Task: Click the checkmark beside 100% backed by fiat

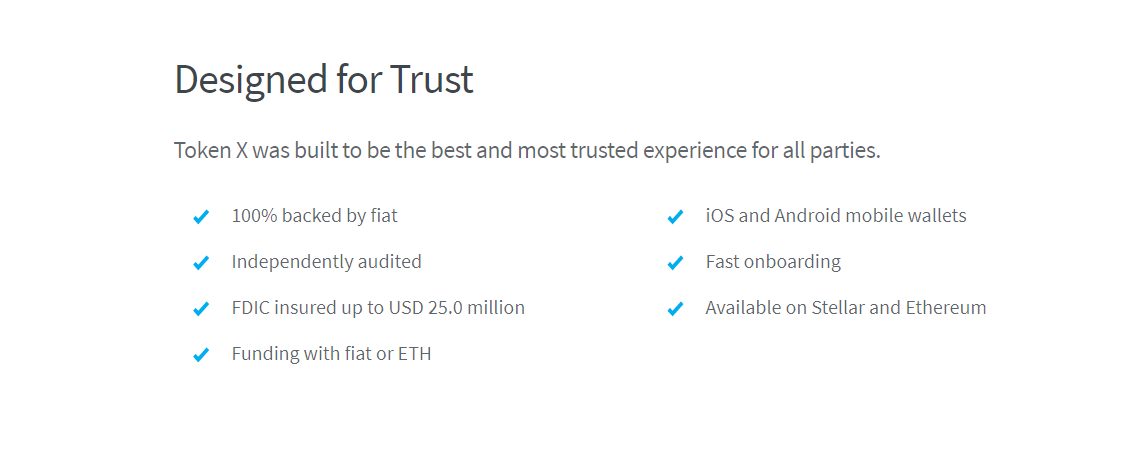Action: [201, 217]
